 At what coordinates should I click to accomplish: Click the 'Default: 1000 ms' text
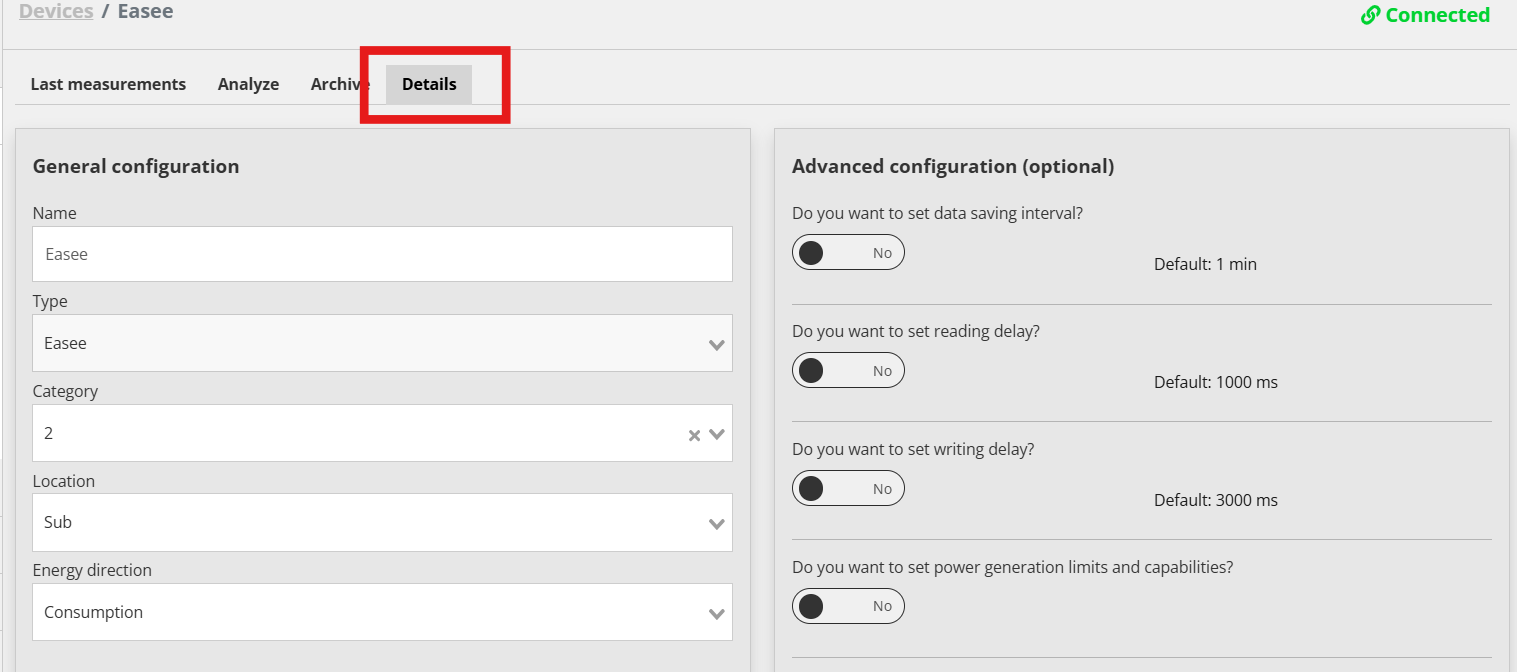point(1216,382)
